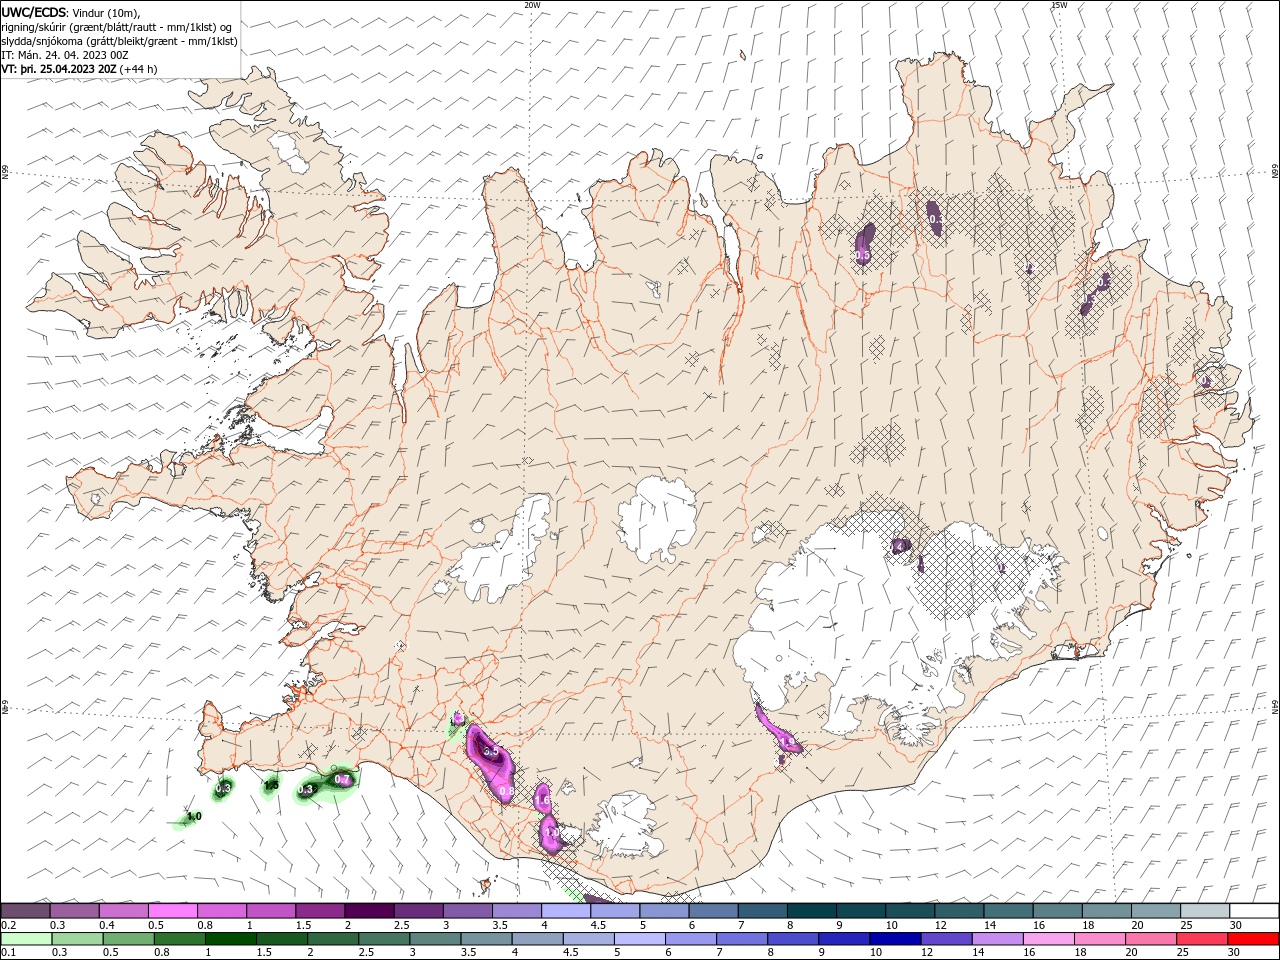Click the 0.5 green rain legend swatch
This screenshot has width=1280, height=960.
[128, 938]
